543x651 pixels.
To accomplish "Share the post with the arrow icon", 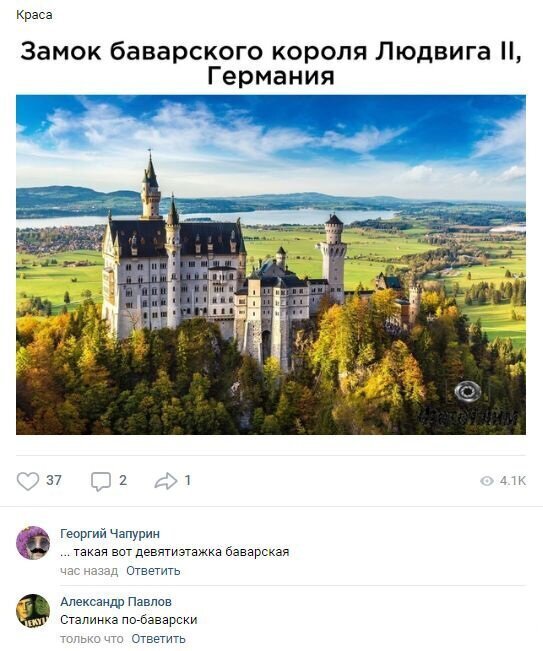I will 166,481.
